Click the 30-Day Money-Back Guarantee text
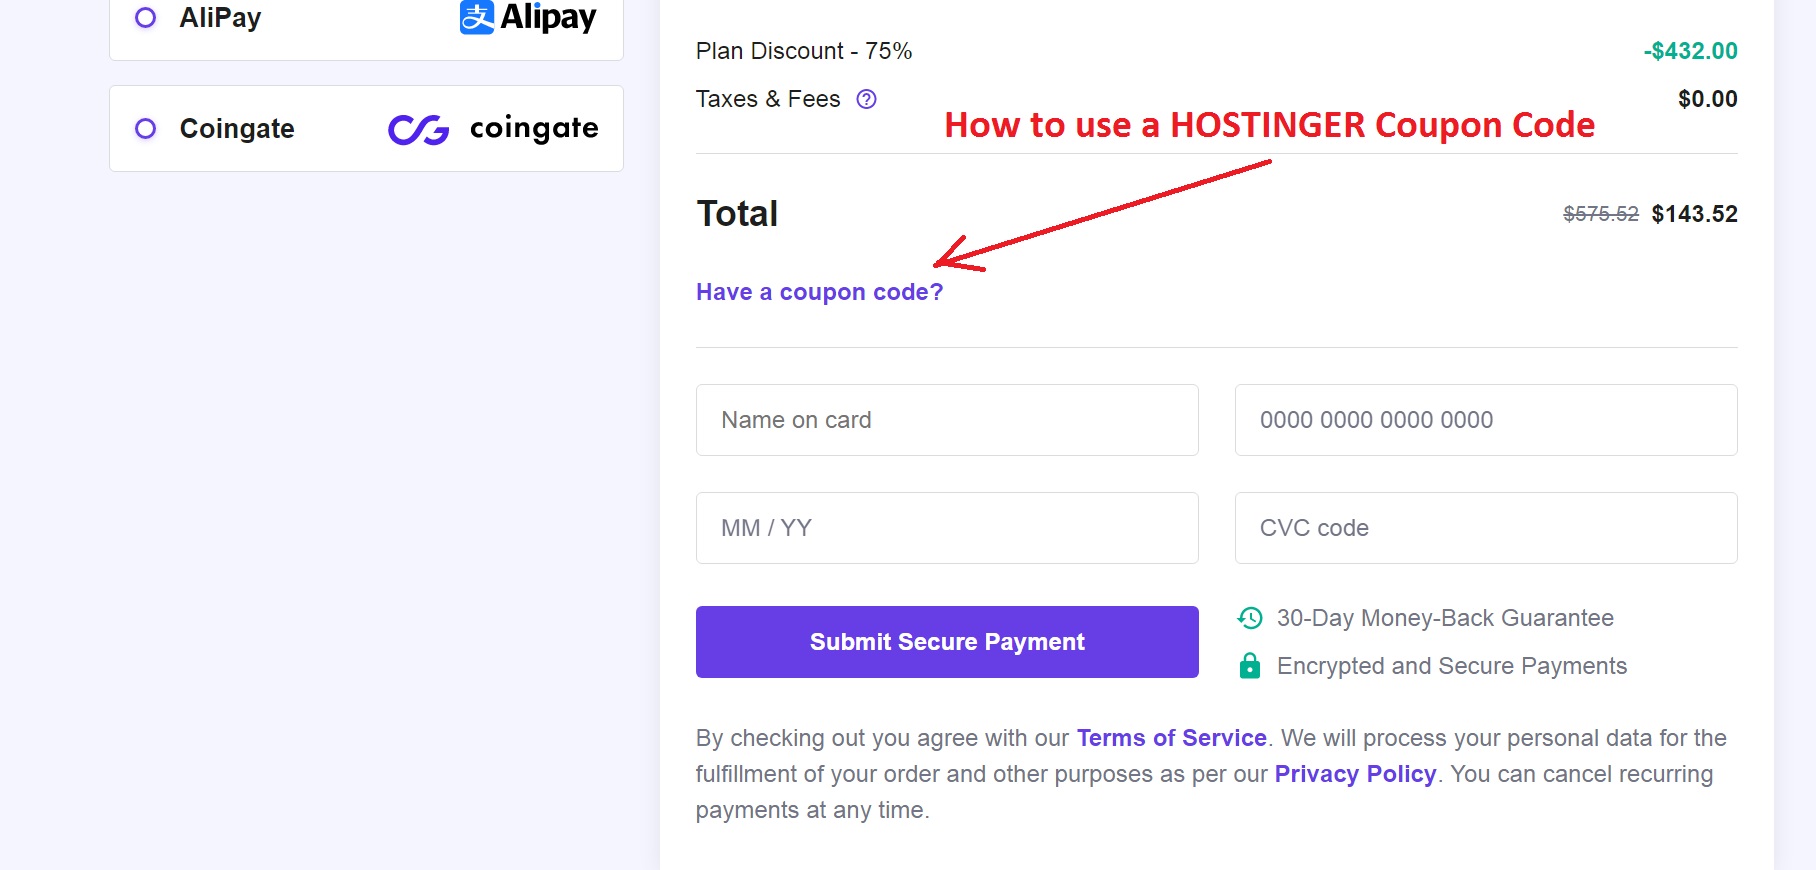This screenshot has height=870, width=1816. 1445,618
